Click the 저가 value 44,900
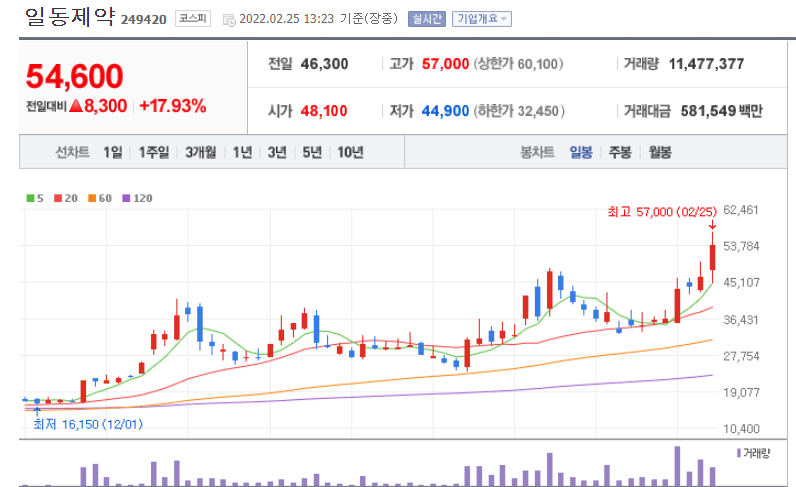 click(x=445, y=111)
